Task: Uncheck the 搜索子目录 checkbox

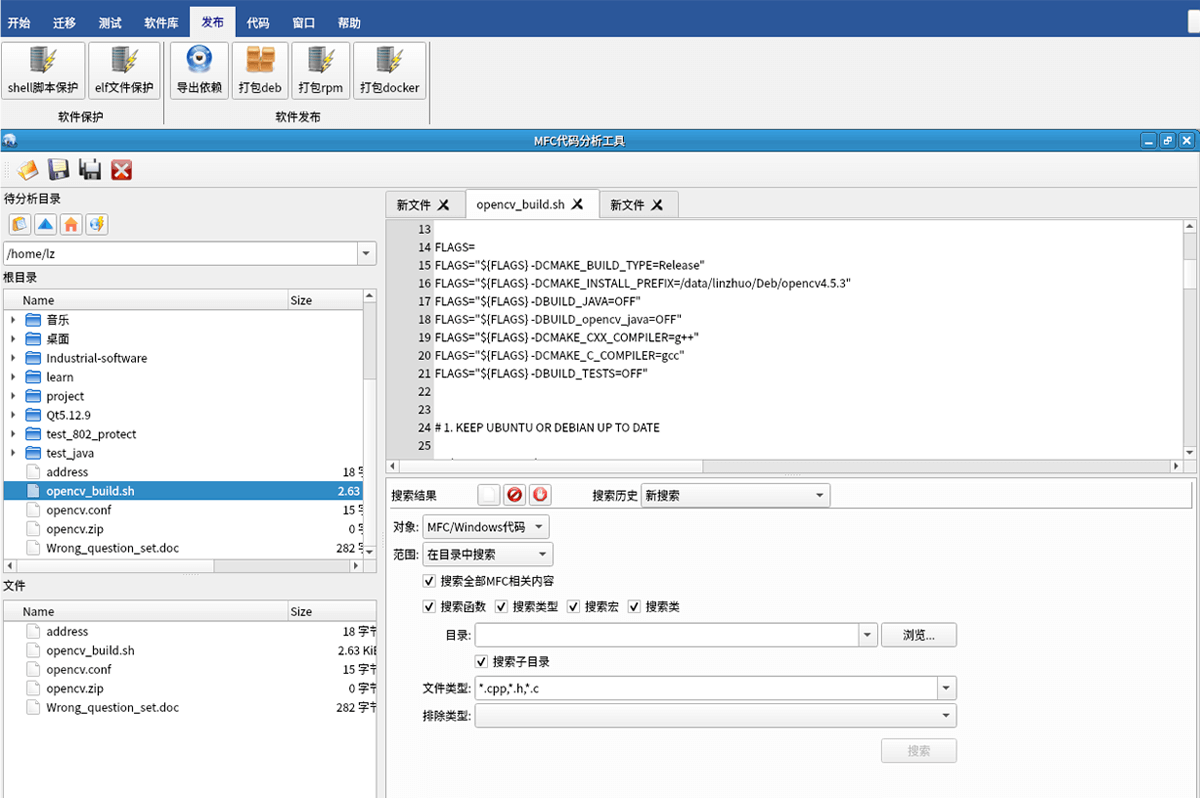Action: coord(482,662)
